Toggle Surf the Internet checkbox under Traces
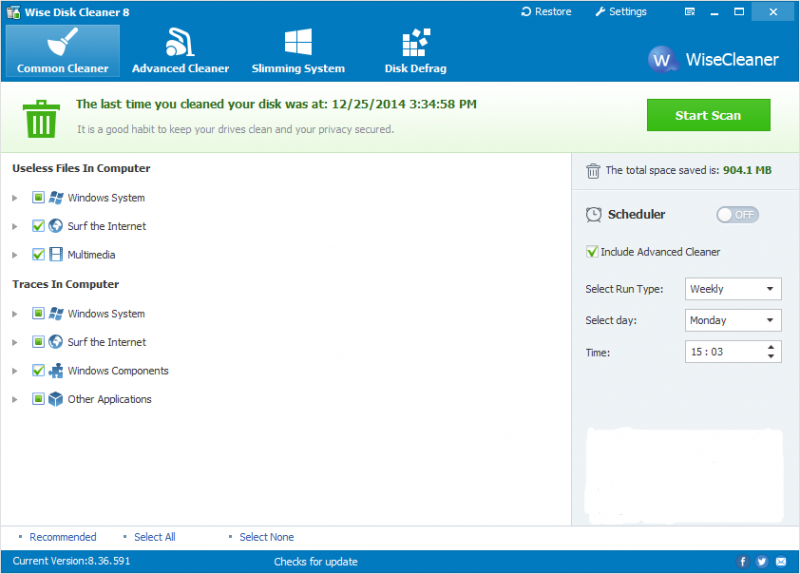Viewport: 800px width, 574px height. coord(38,342)
